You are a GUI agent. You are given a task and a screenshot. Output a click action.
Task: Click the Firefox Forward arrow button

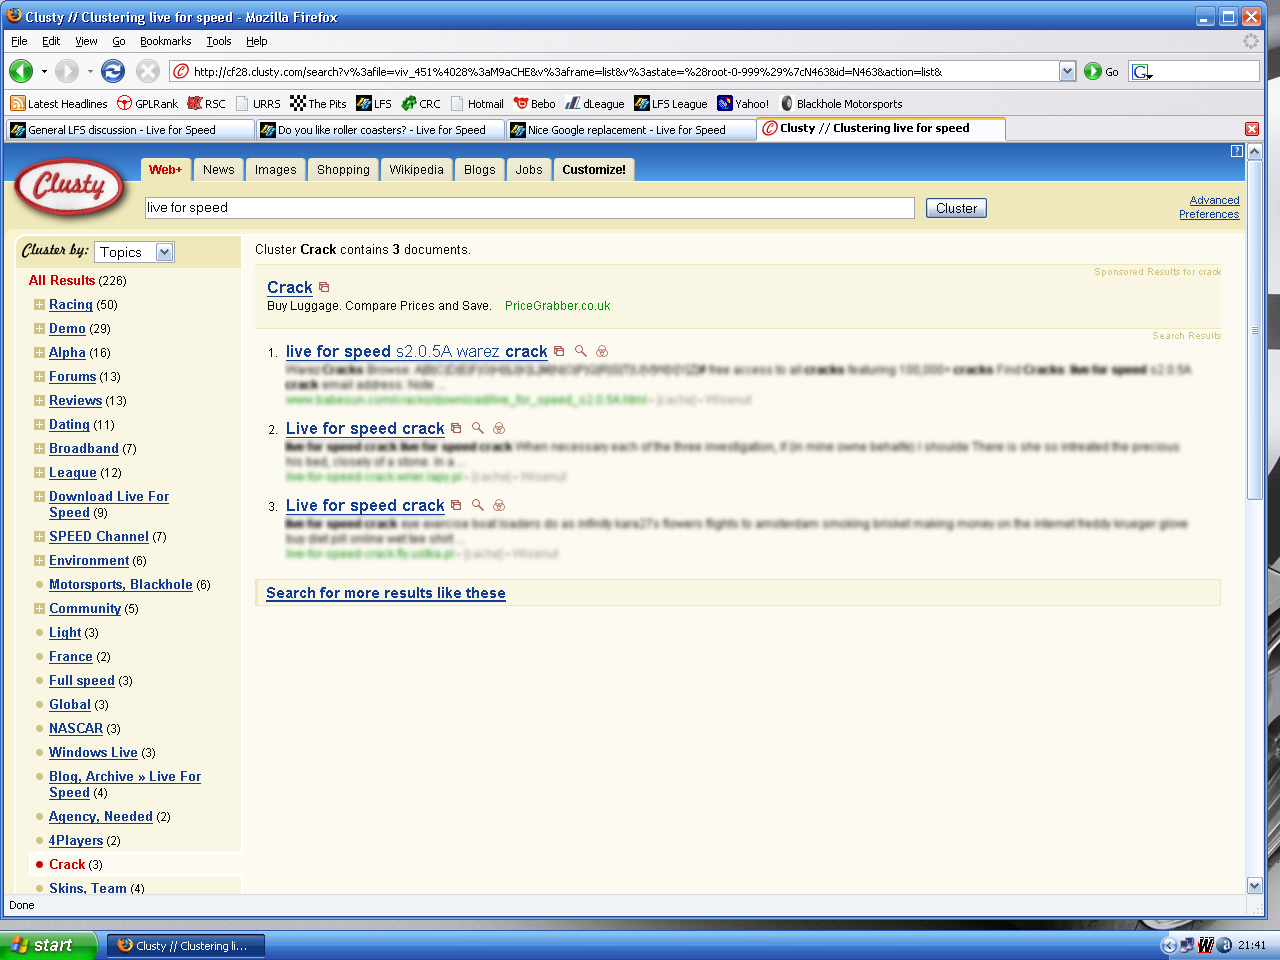pyautogui.click(x=67, y=71)
